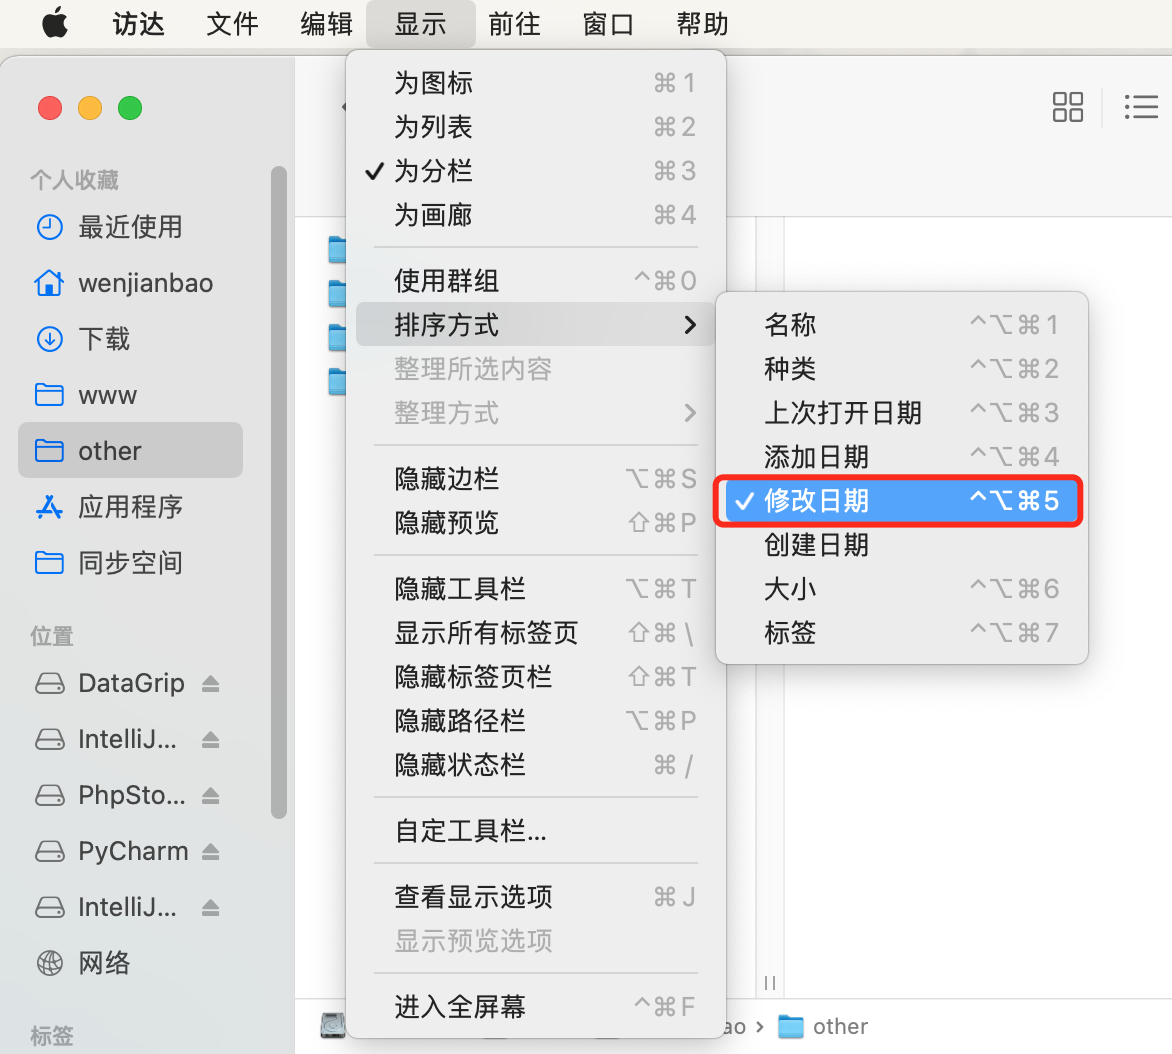Eject the PyCharm volume
Screen dimensions: 1172x1054
tap(210, 851)
